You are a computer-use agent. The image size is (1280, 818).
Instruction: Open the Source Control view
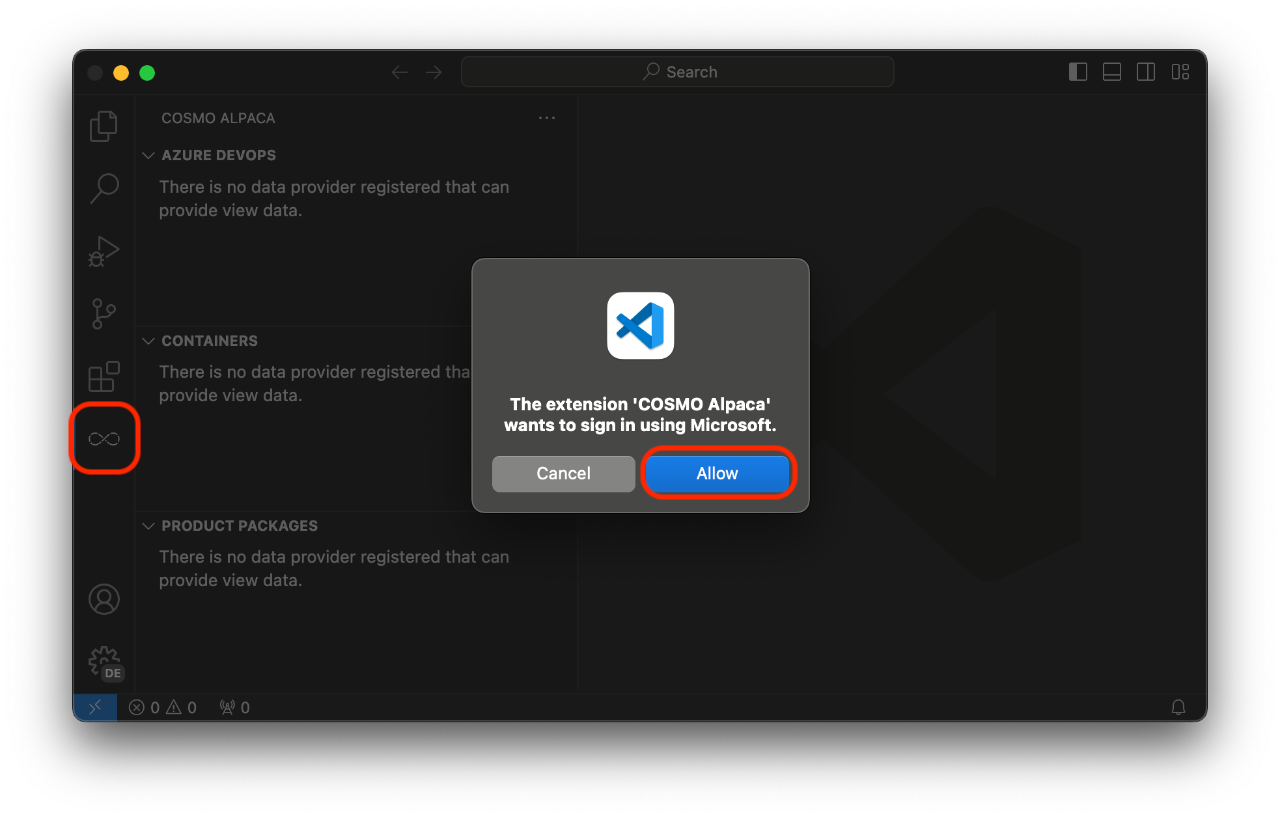click(103, 313)
